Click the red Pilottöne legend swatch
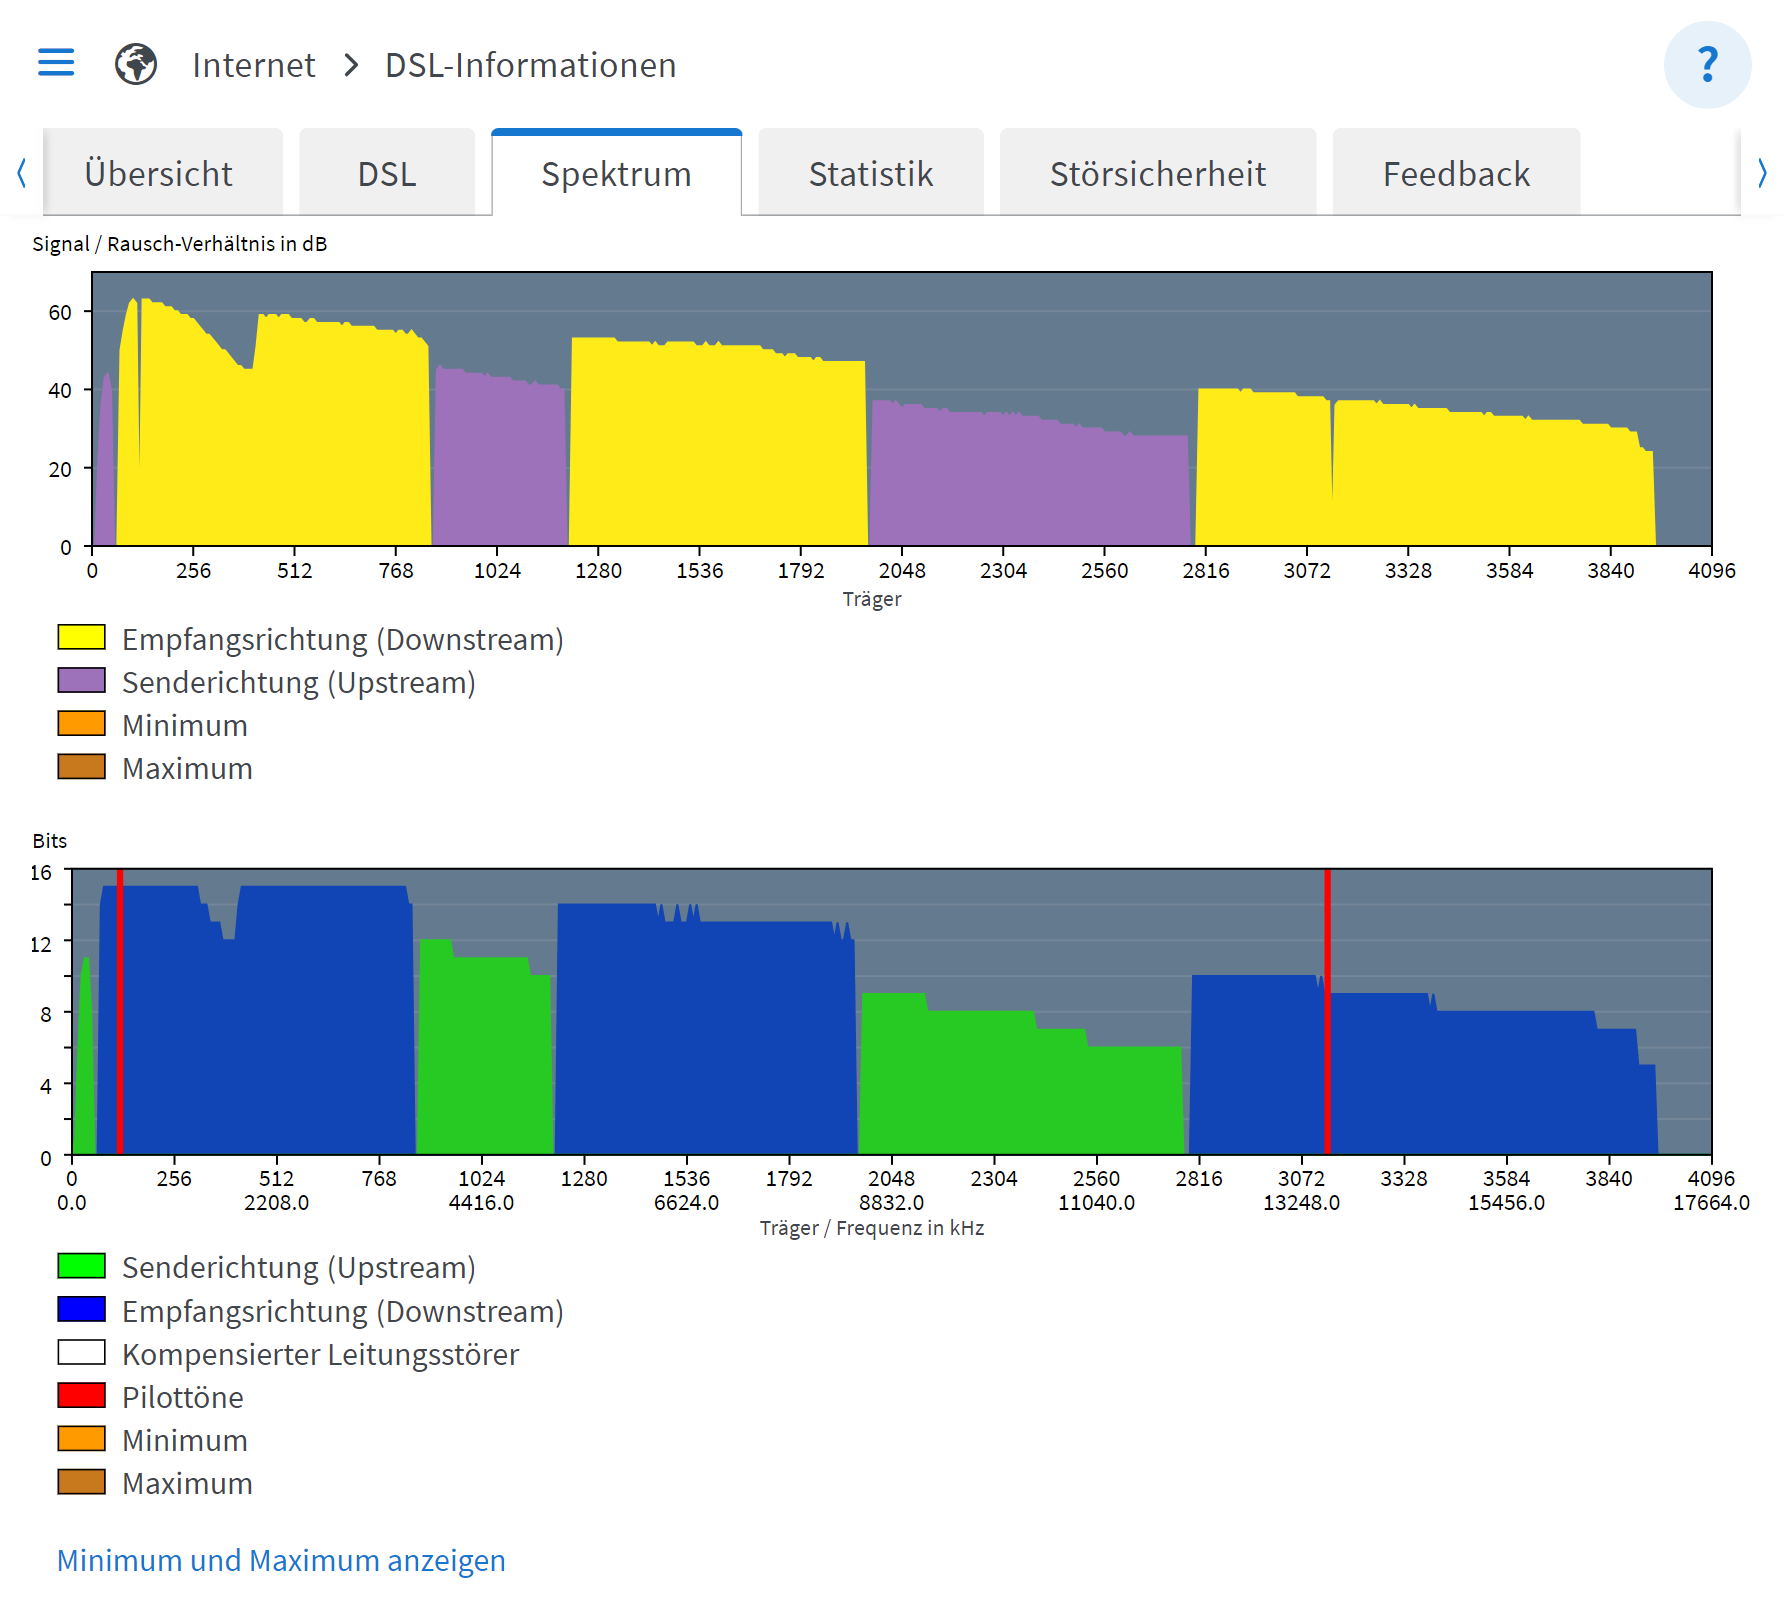 tap(82, 1396)
